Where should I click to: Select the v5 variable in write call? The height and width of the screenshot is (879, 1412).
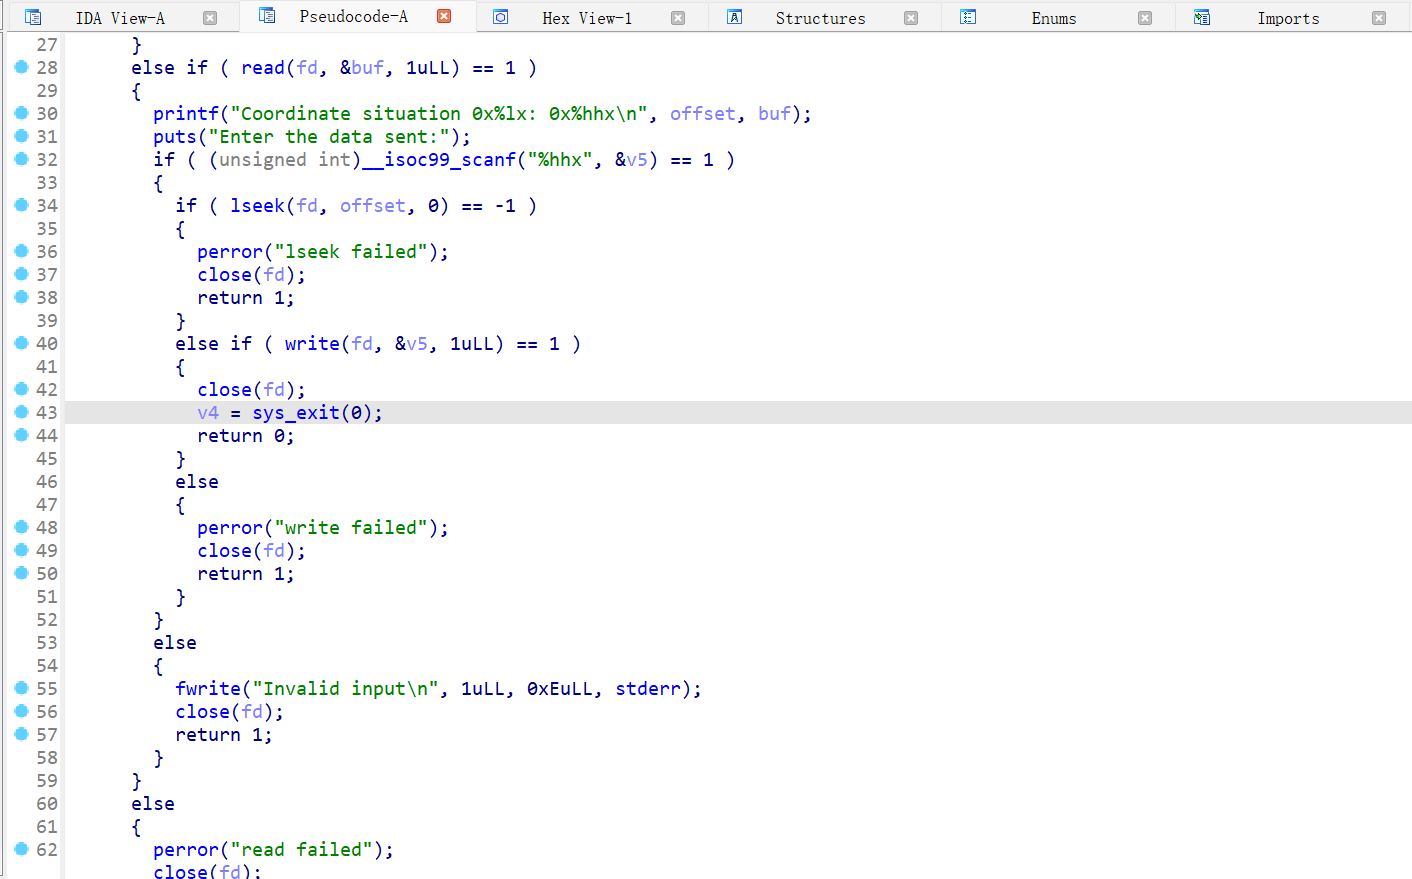416,344
